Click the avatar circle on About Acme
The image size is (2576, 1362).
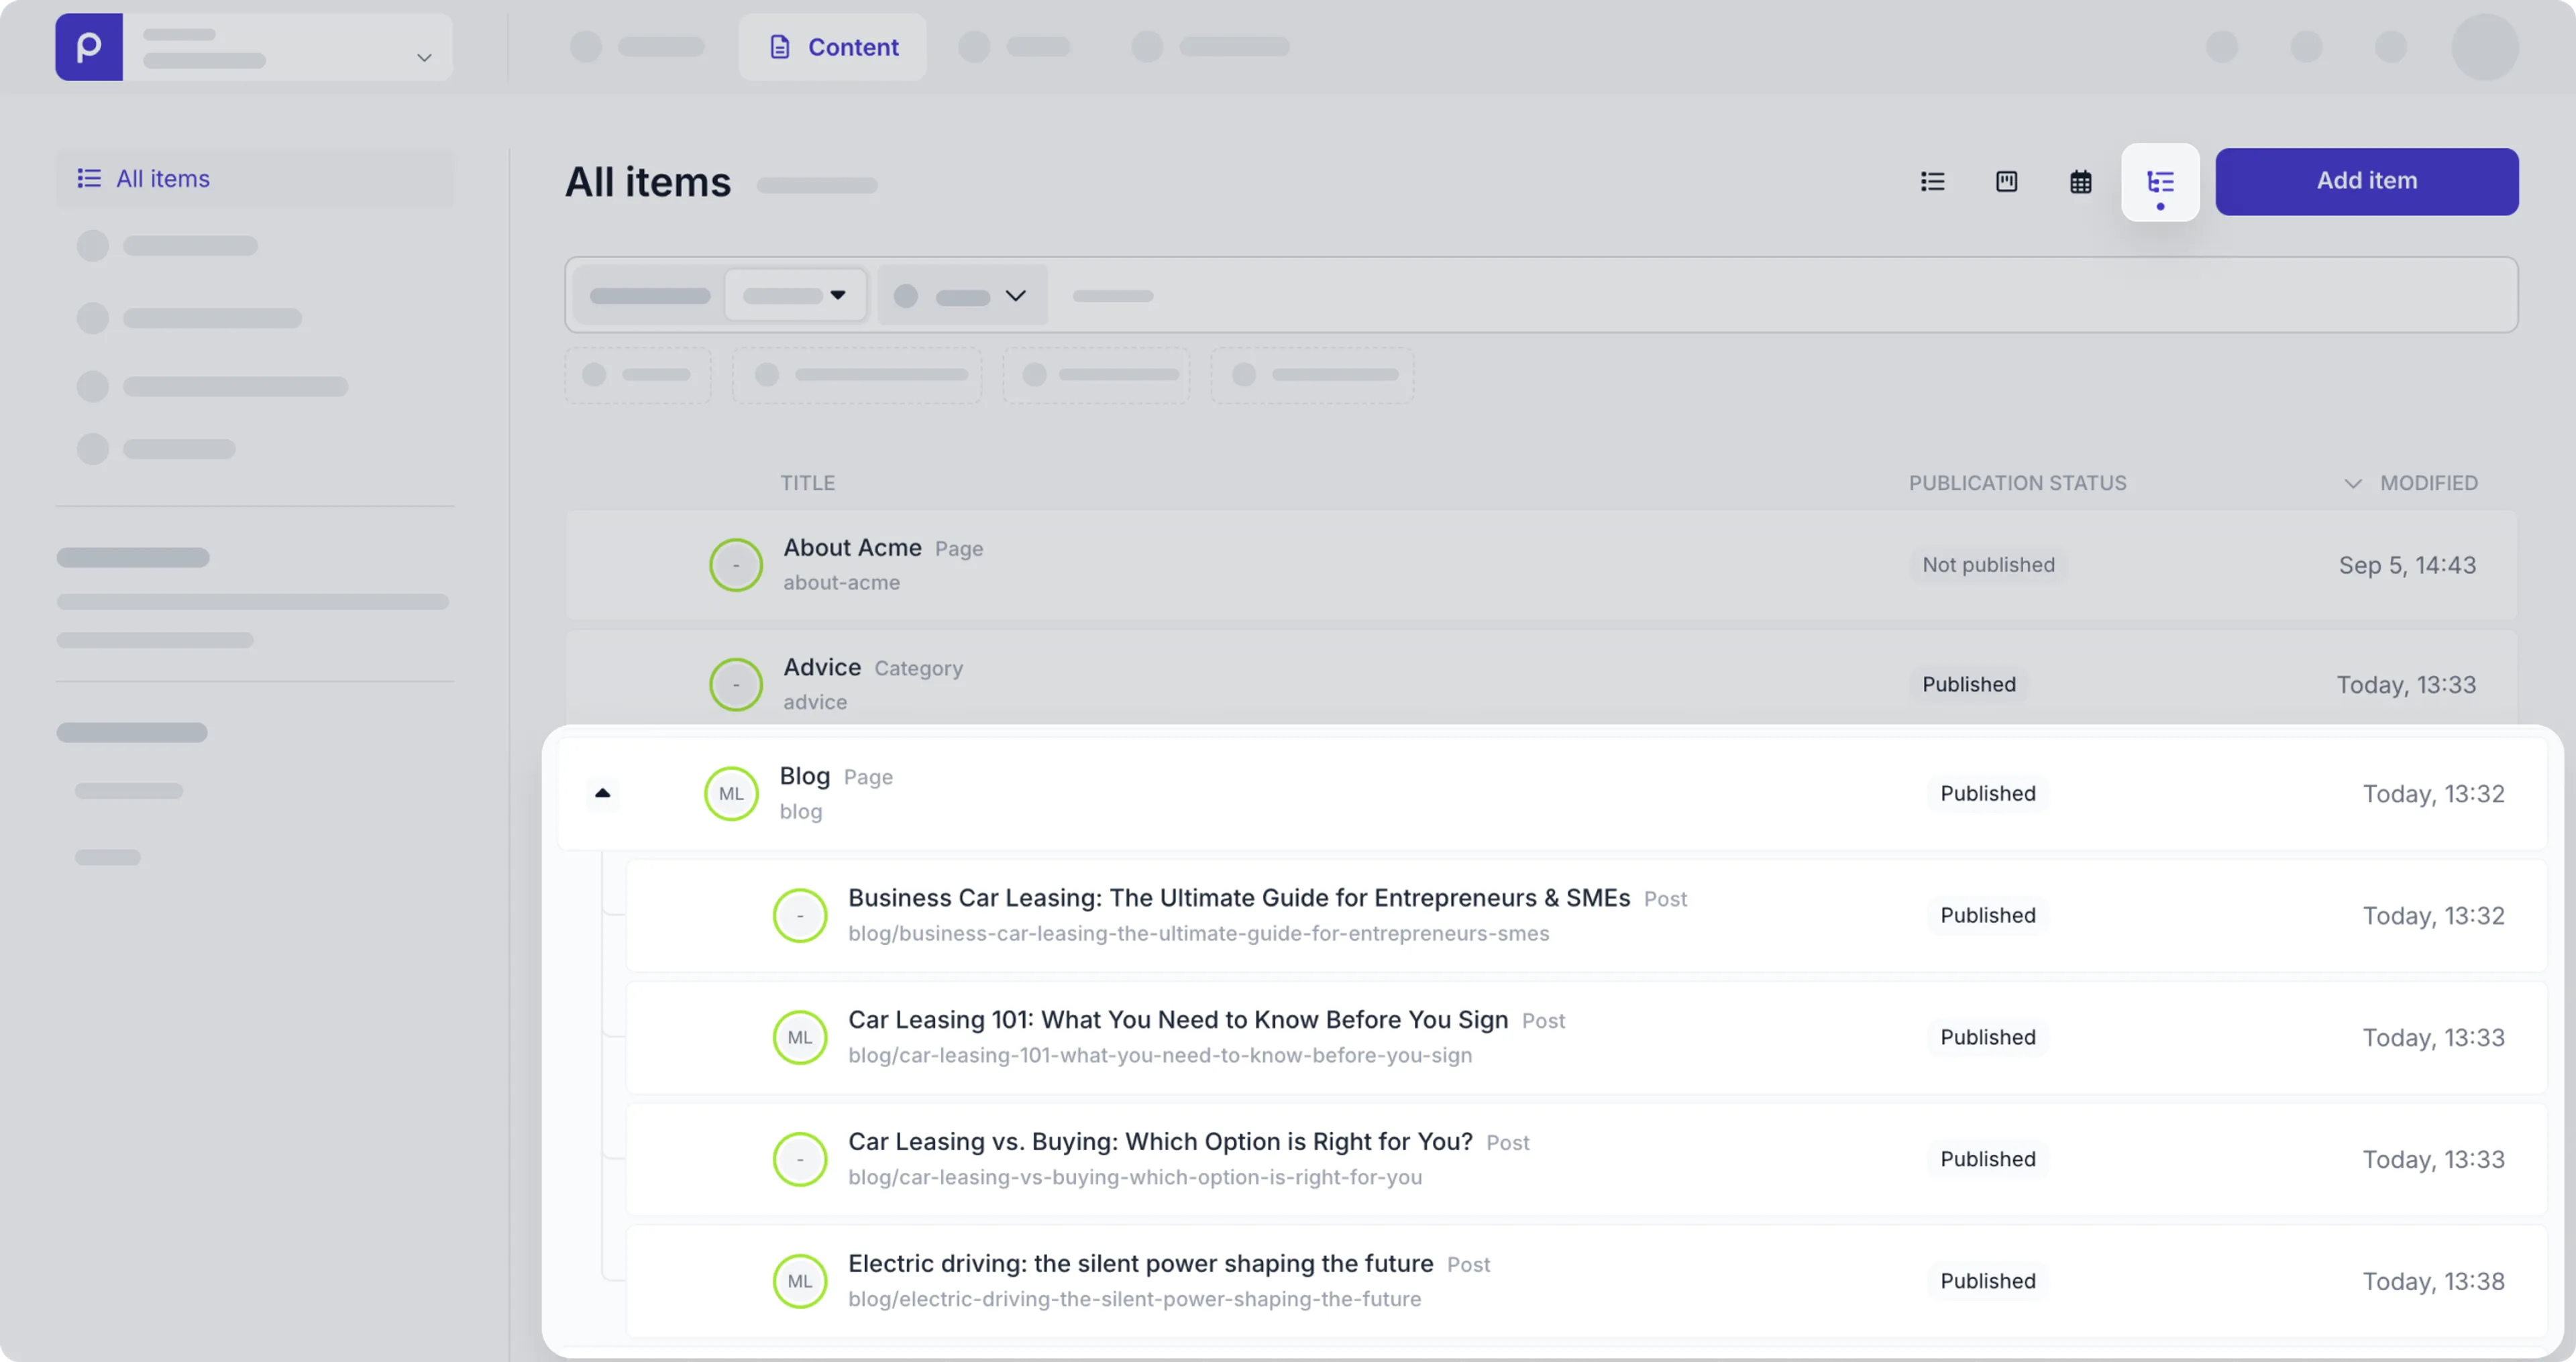click(x=736, y=565)
